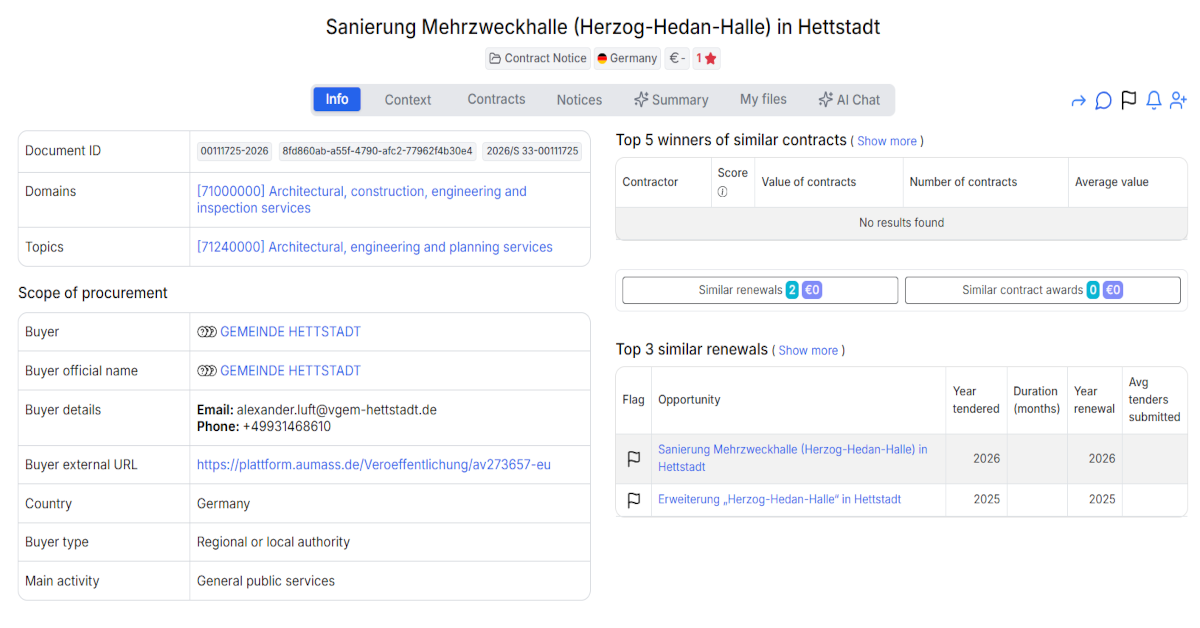Flag the Erweiterung Herzog-Hedan-Halle renewal row

pyautogui.click(x=634, y=500)
